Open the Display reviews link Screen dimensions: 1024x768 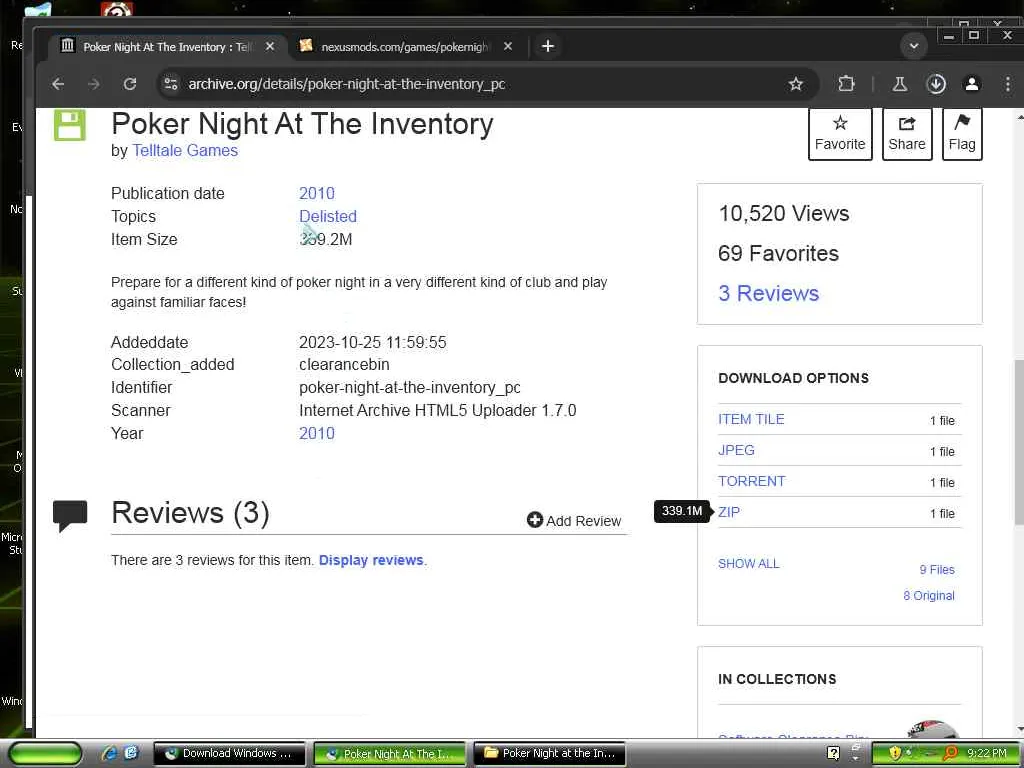point(371,560)
